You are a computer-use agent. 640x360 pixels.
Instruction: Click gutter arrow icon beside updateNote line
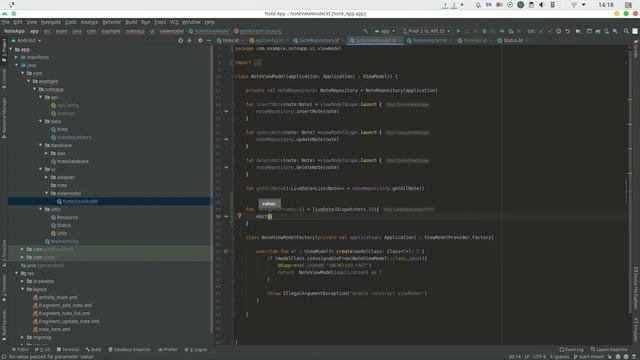point(226,139)
